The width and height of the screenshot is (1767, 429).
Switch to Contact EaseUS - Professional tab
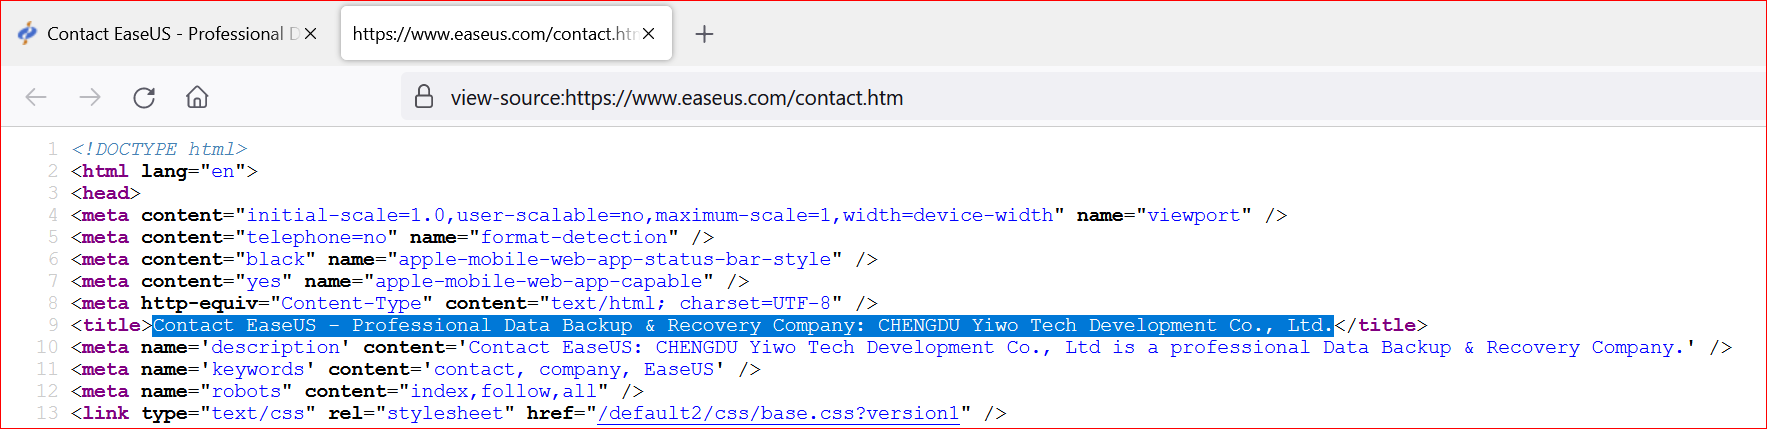[166, 34]
